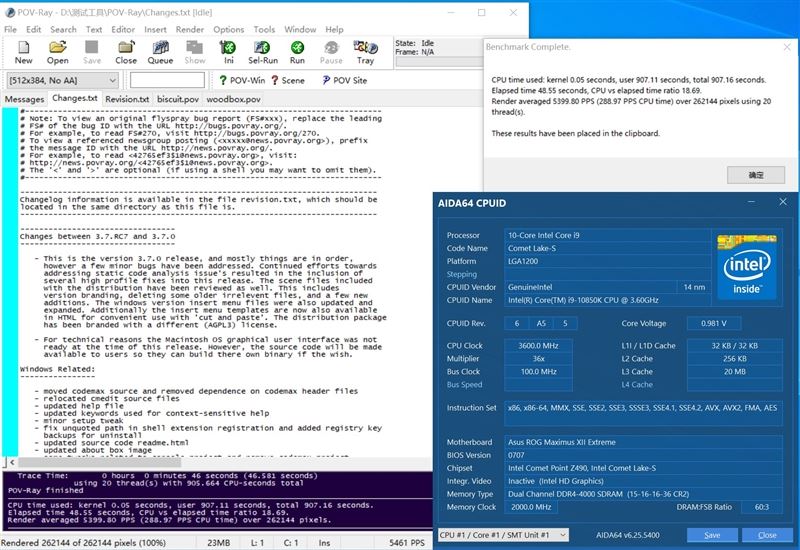The image size is (800, 550).
Task: Open the Insert menu
Action: [155, 30]
